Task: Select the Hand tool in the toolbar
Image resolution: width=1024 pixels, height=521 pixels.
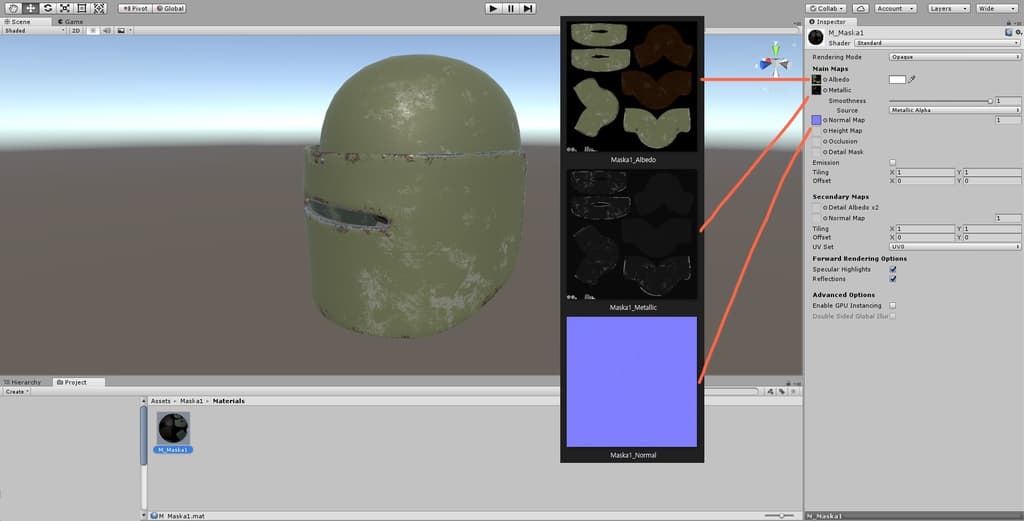Action: pyautogui.click(x=13, y=8)
